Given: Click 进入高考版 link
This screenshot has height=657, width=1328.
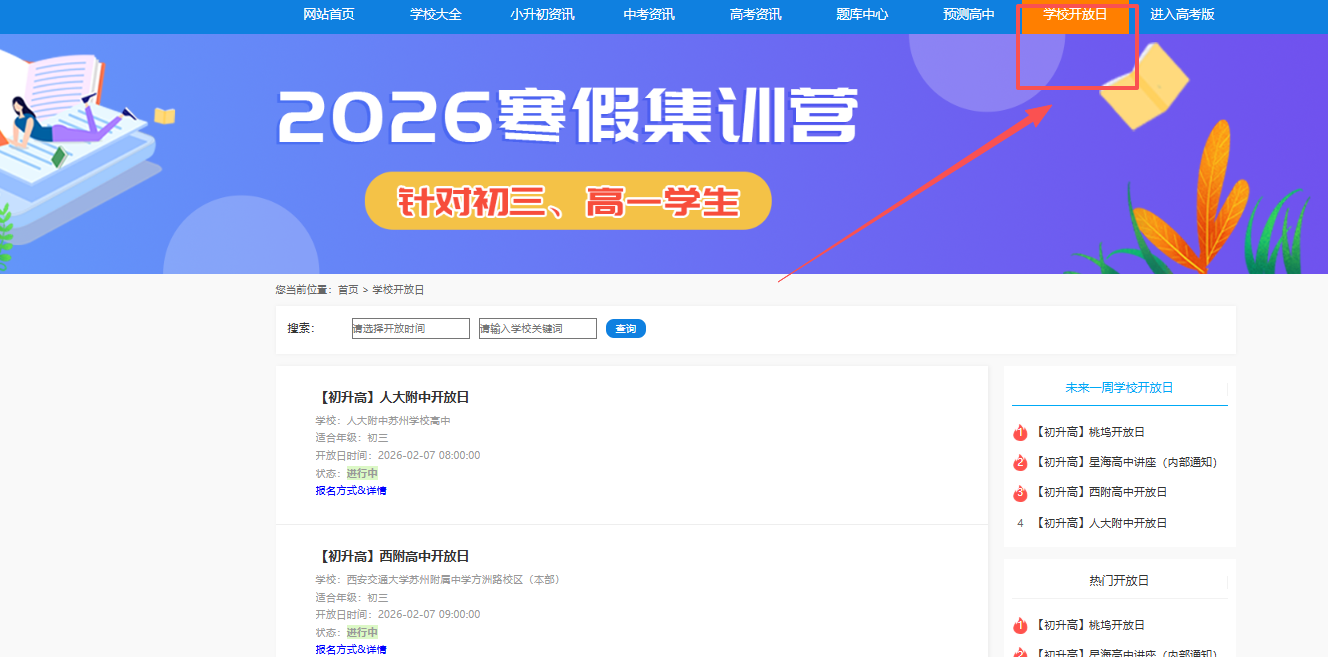Looking at the screenshot, I should [x=1182, y=15].
